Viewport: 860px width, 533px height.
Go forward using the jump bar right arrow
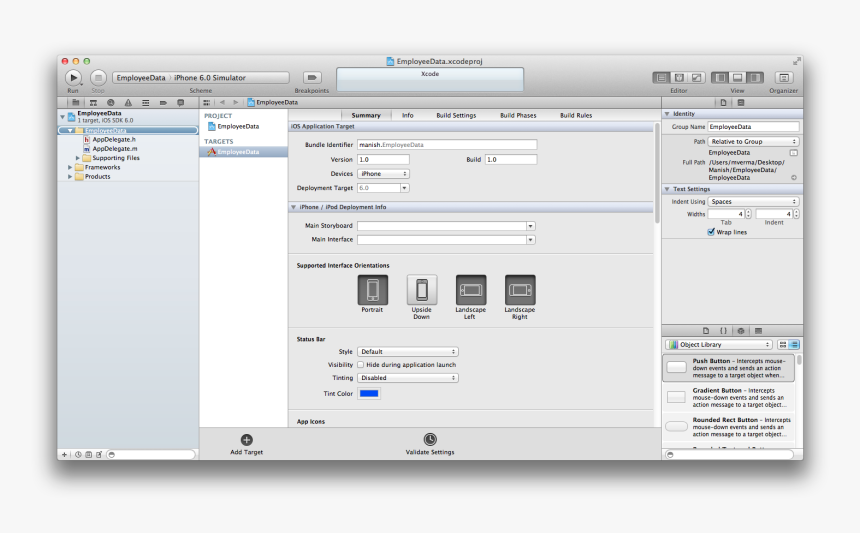pyautogui.click(x=236, y=103)
